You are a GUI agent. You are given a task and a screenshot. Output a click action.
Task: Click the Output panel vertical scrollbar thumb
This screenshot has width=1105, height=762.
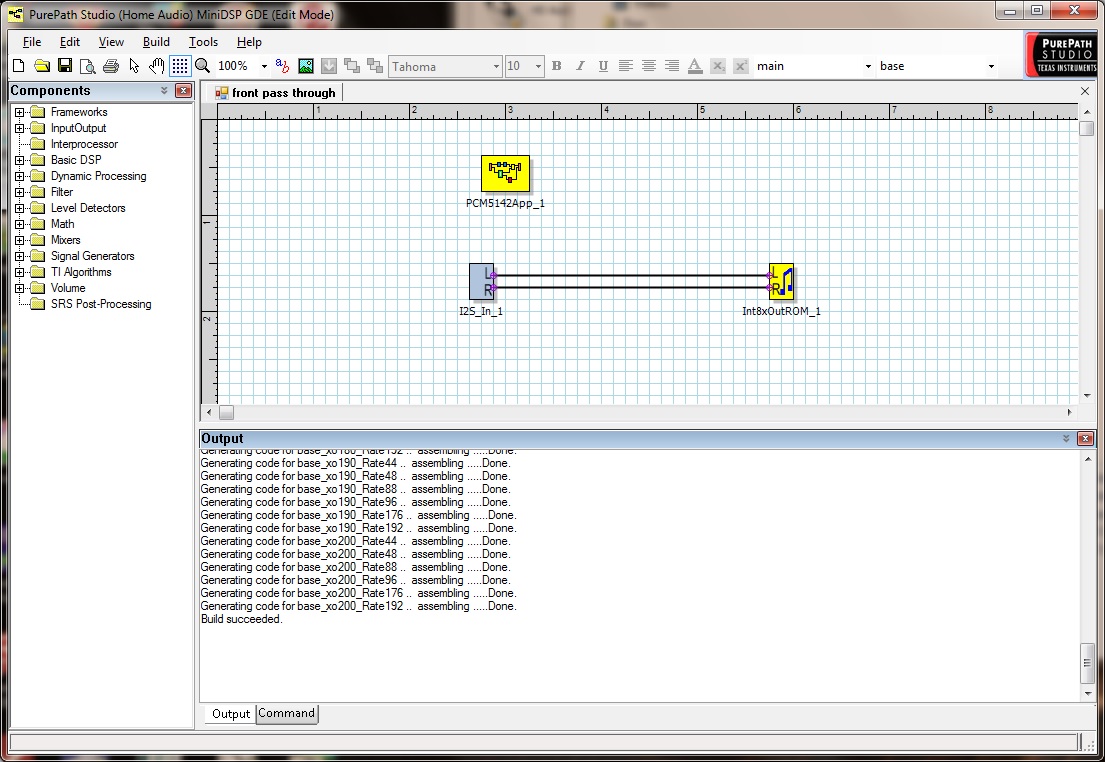tap(1087, 663)
